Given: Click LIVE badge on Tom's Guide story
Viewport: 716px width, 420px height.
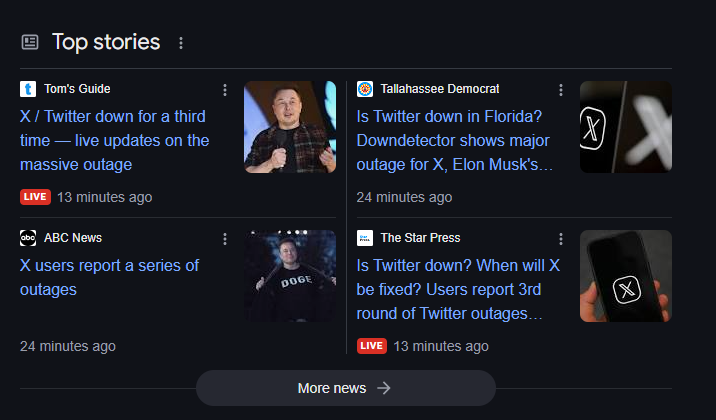Looking at the screenshot, I should 35,197.
